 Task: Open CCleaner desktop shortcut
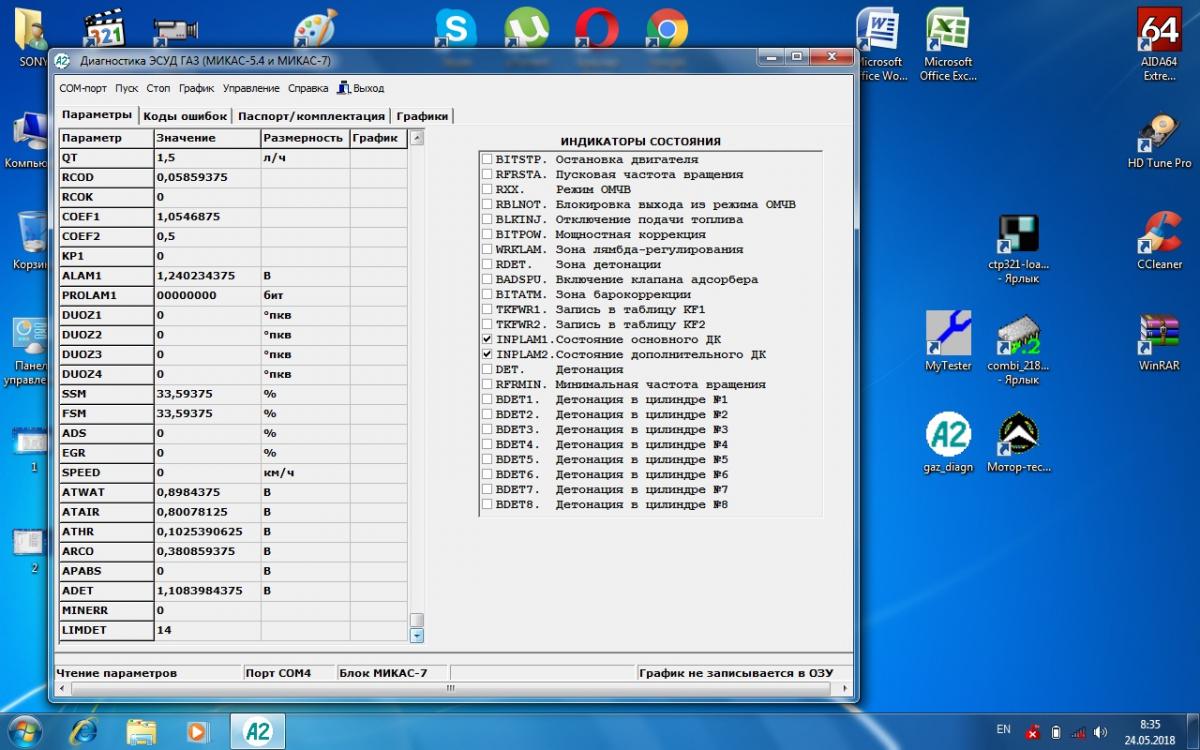[x=1159, y=241]
